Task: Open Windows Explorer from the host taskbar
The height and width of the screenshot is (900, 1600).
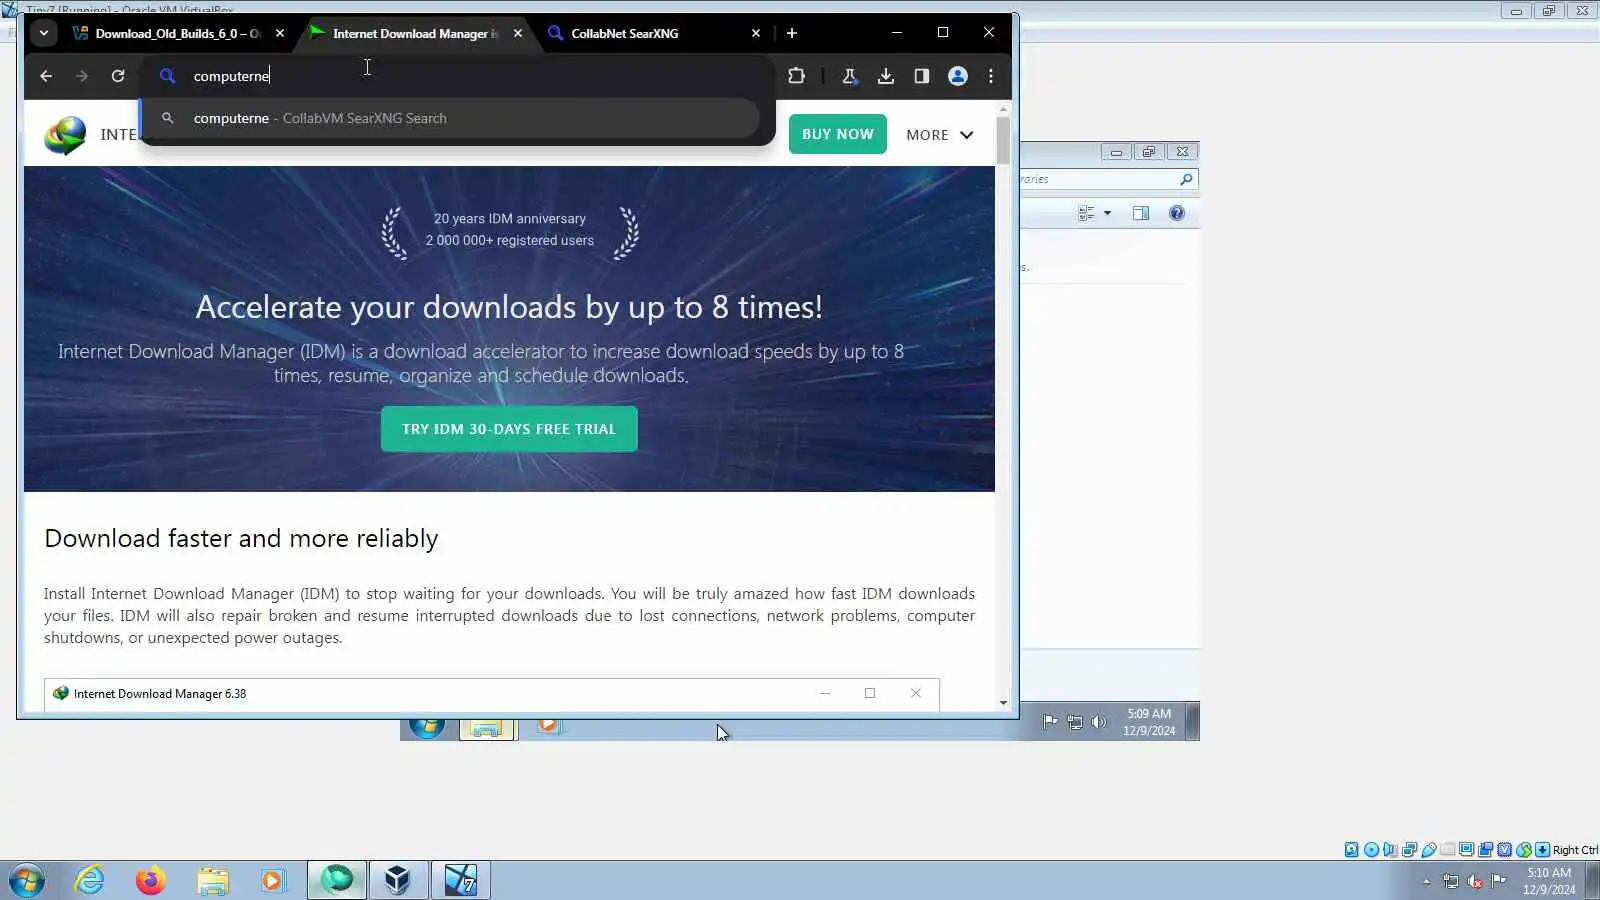Action: point(212,880)
